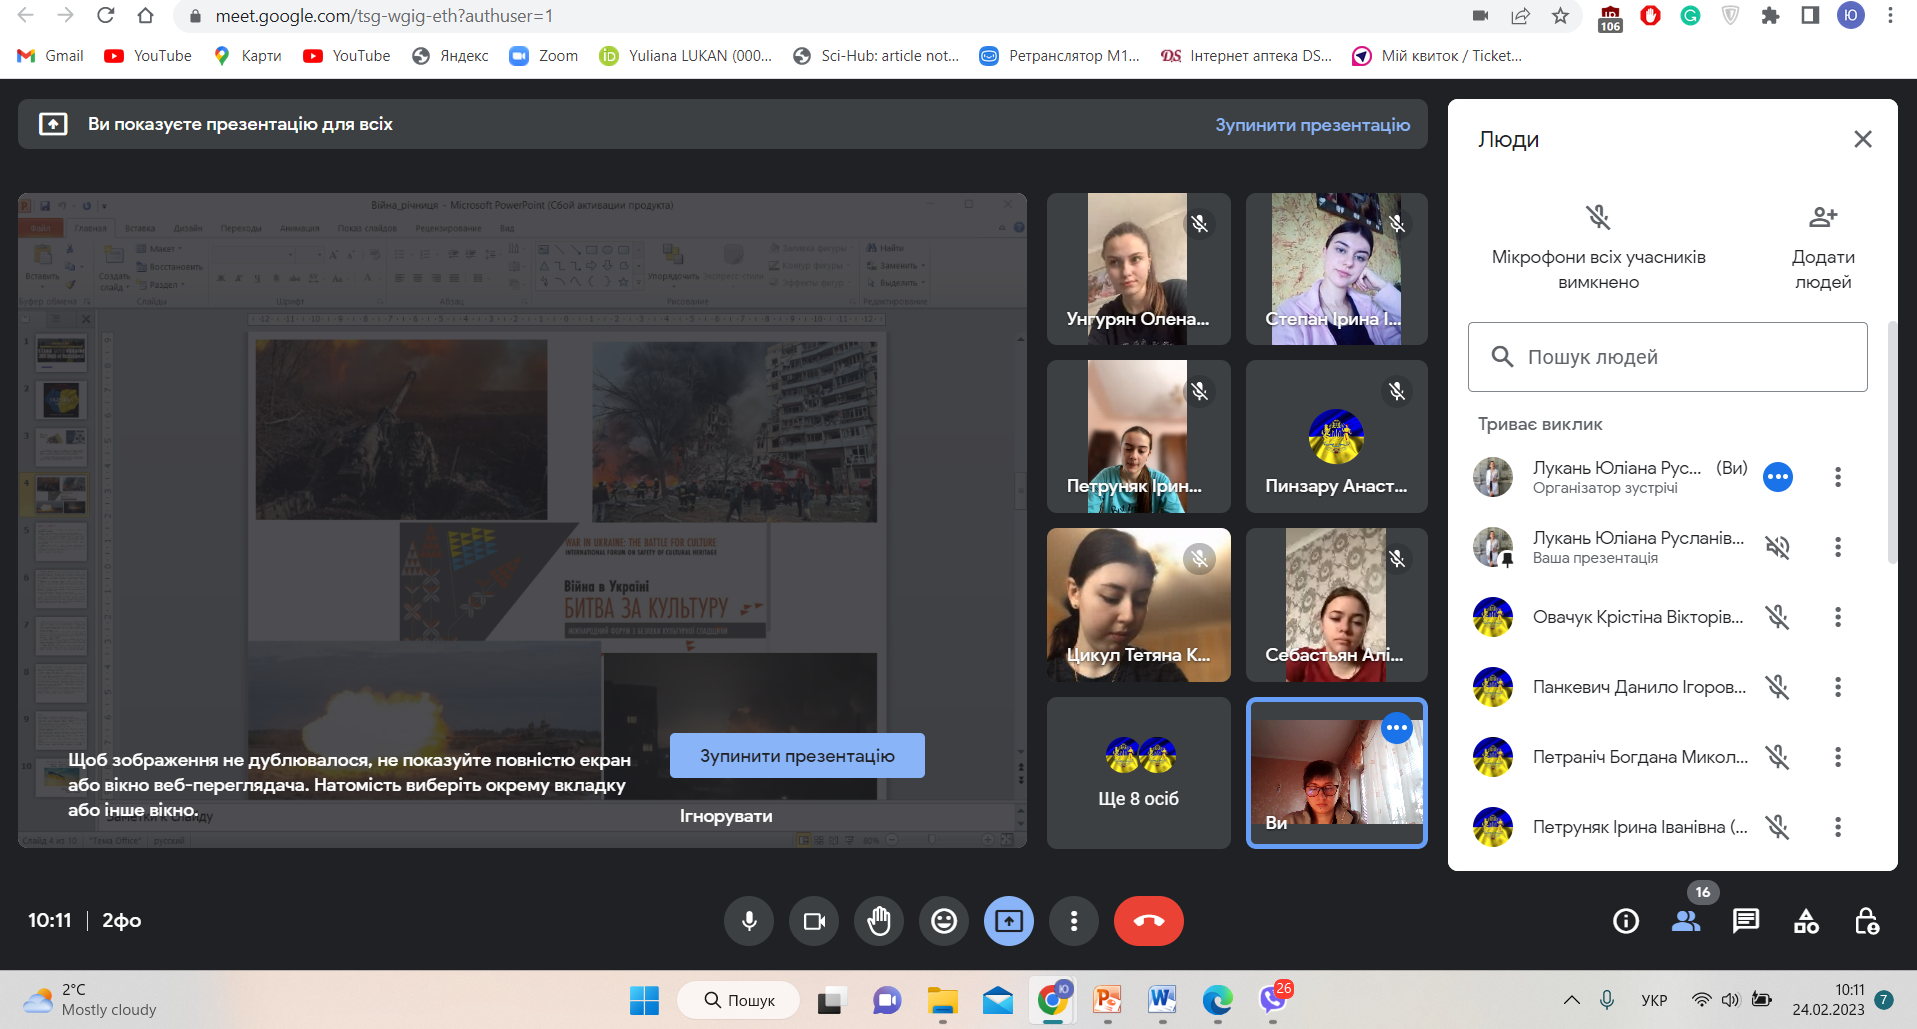Open host controls lock icon

[x=1866, y=921]
